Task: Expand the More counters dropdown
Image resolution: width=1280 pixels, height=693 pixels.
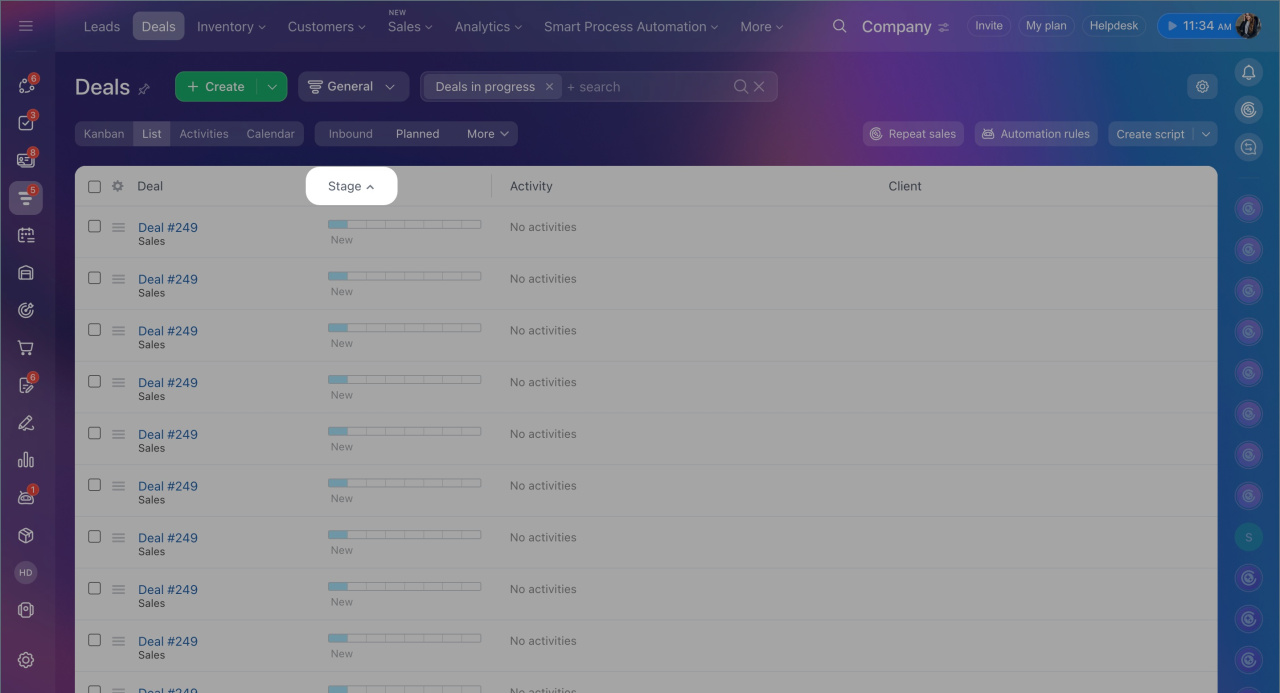Action: pos(488,134)
